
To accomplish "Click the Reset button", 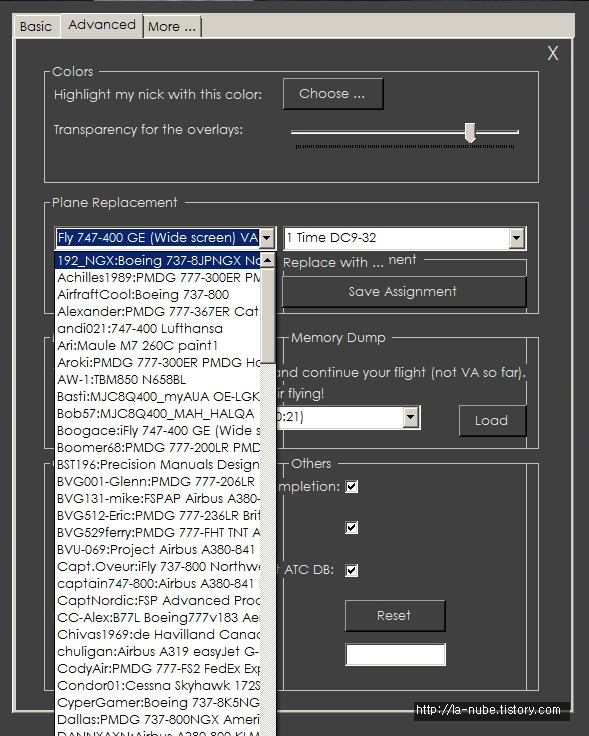I will tap(395, 615).
